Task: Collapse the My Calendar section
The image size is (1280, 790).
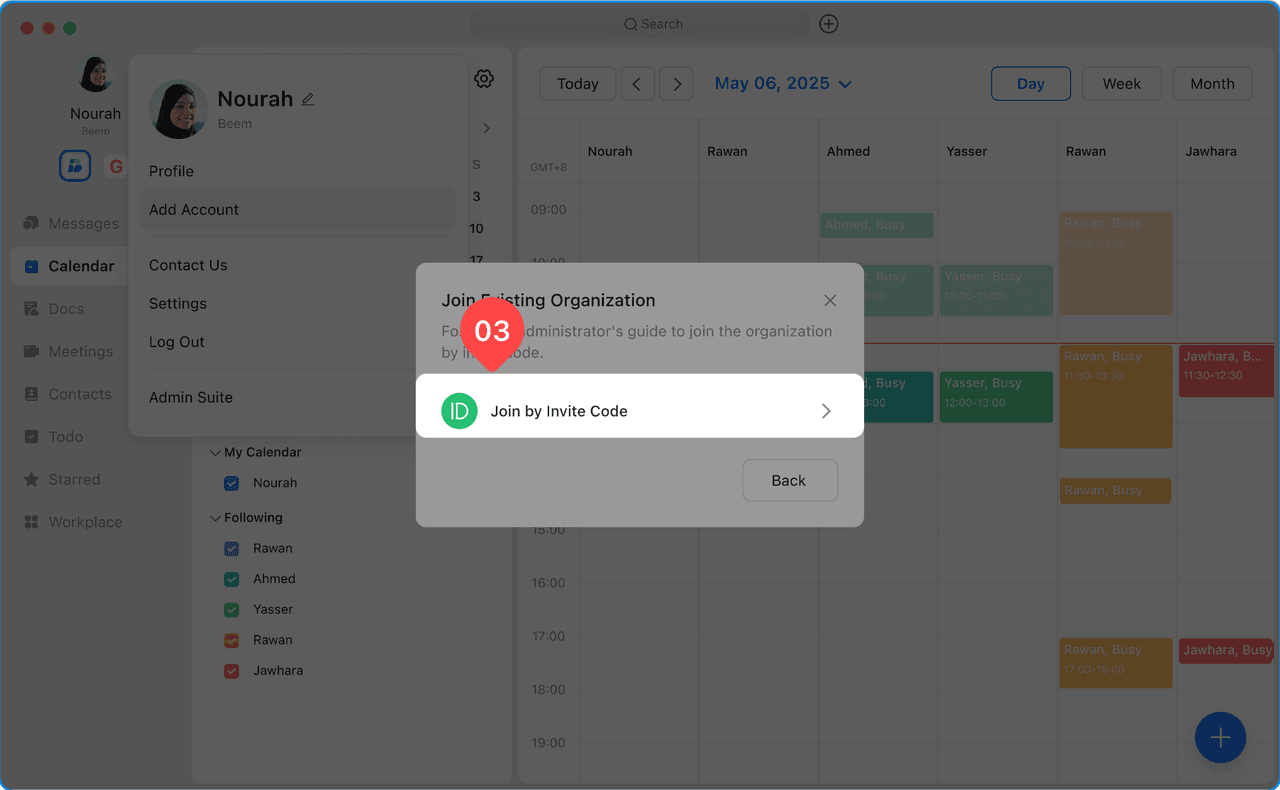Action: pyautogui.click(x=215, y=453)
